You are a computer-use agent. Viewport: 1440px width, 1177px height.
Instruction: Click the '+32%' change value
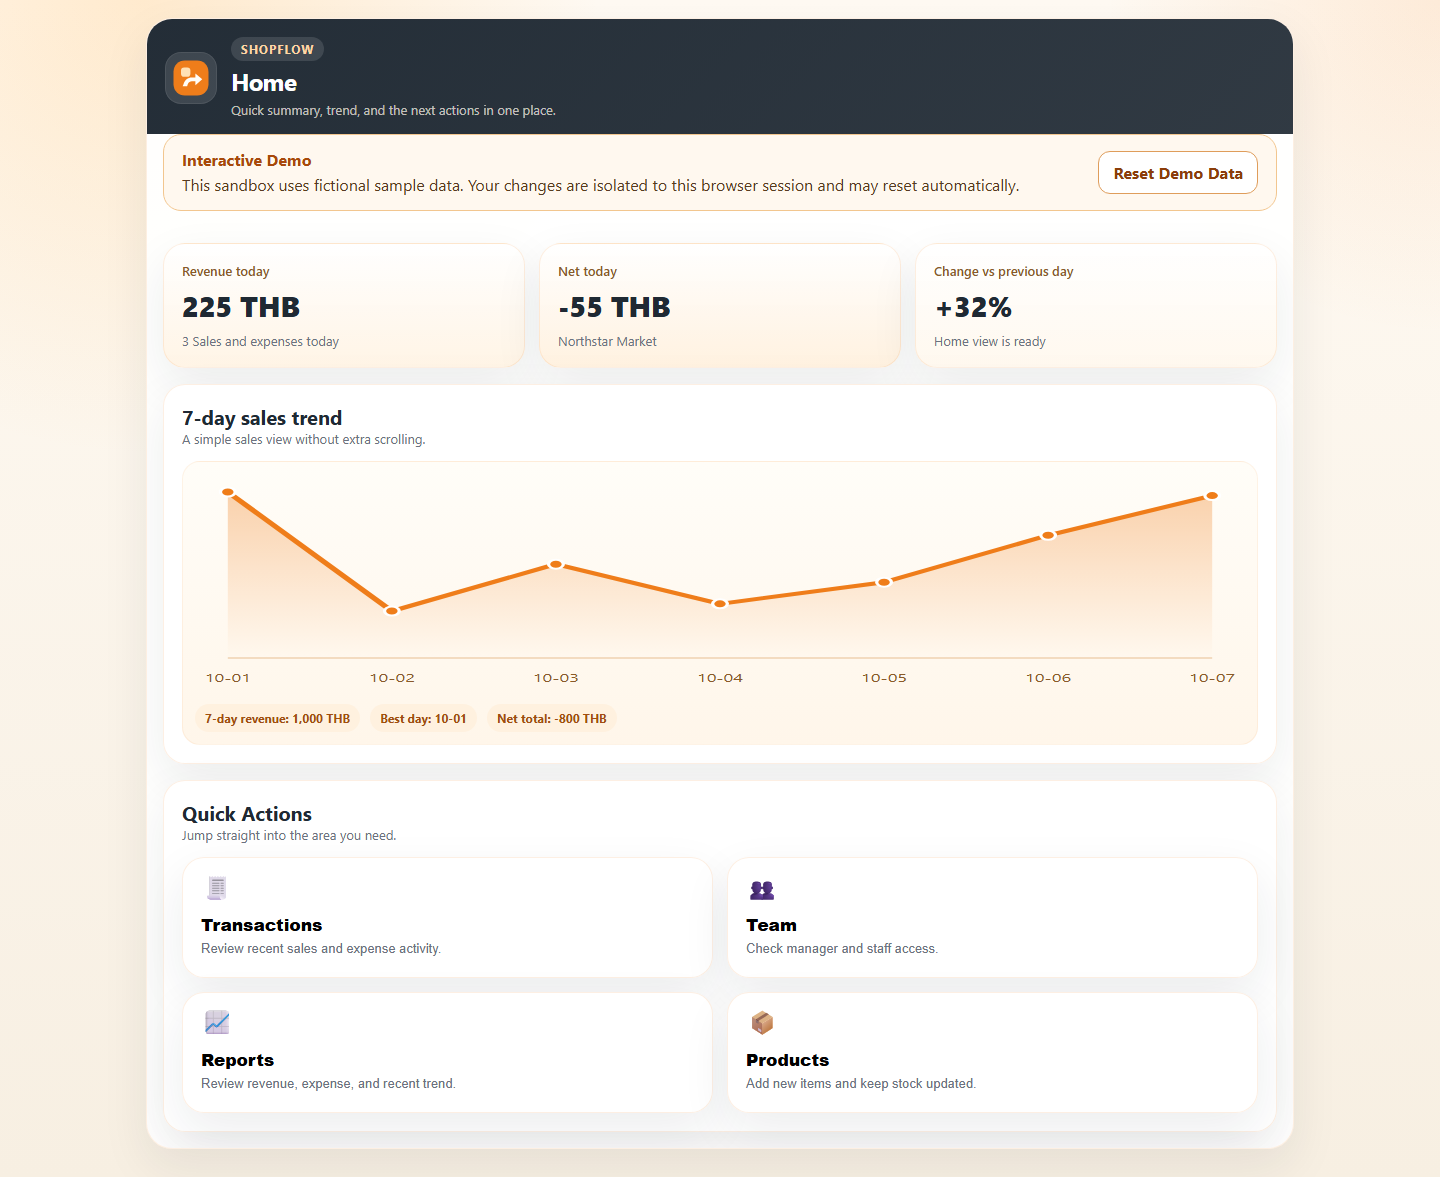tap(973, 307)
